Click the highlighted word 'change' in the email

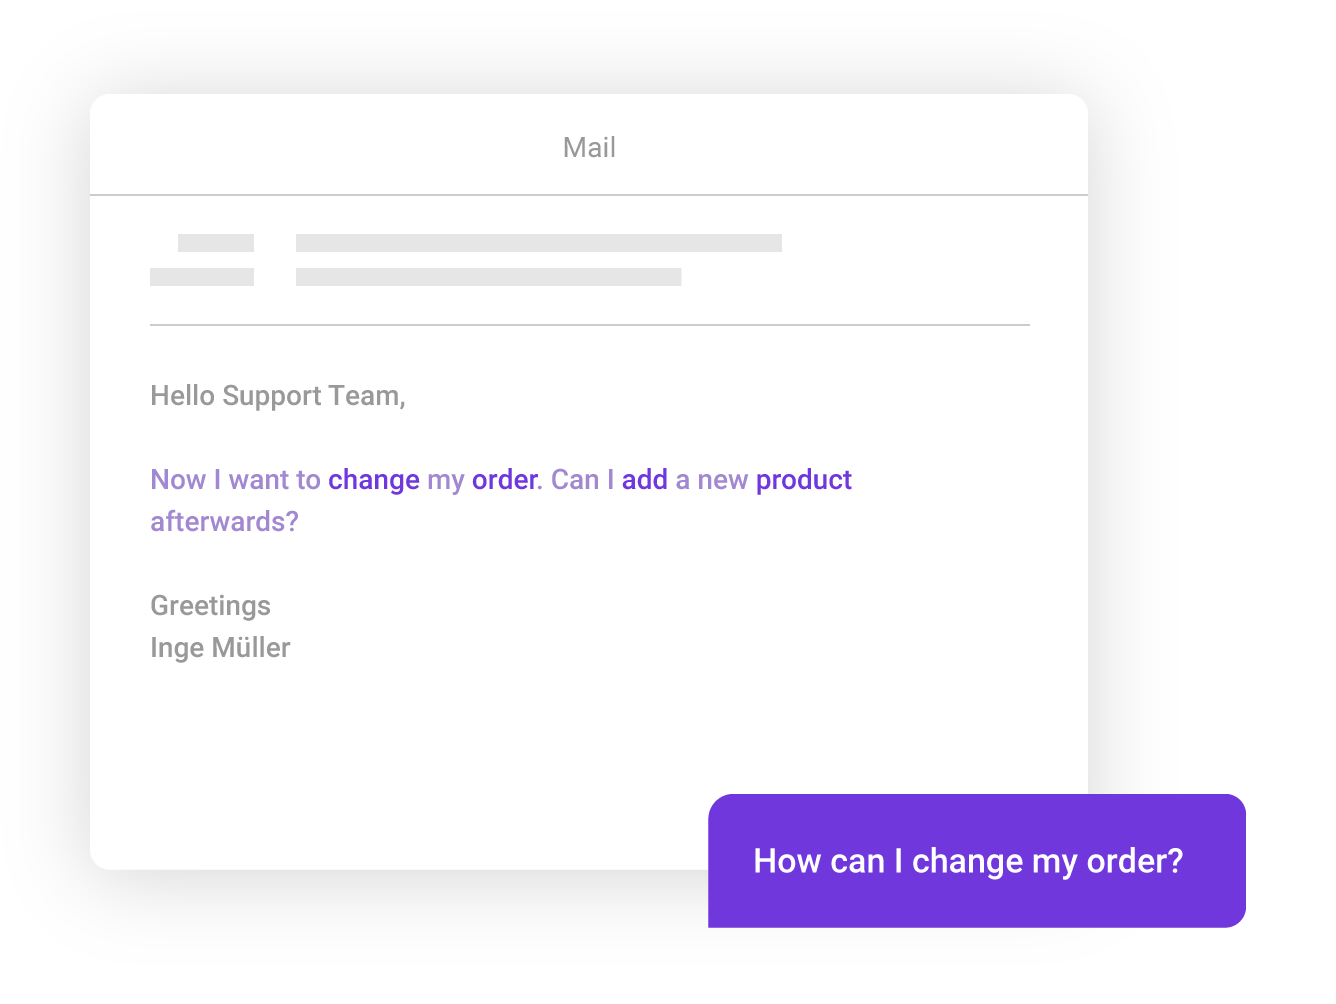click(374, 481)
